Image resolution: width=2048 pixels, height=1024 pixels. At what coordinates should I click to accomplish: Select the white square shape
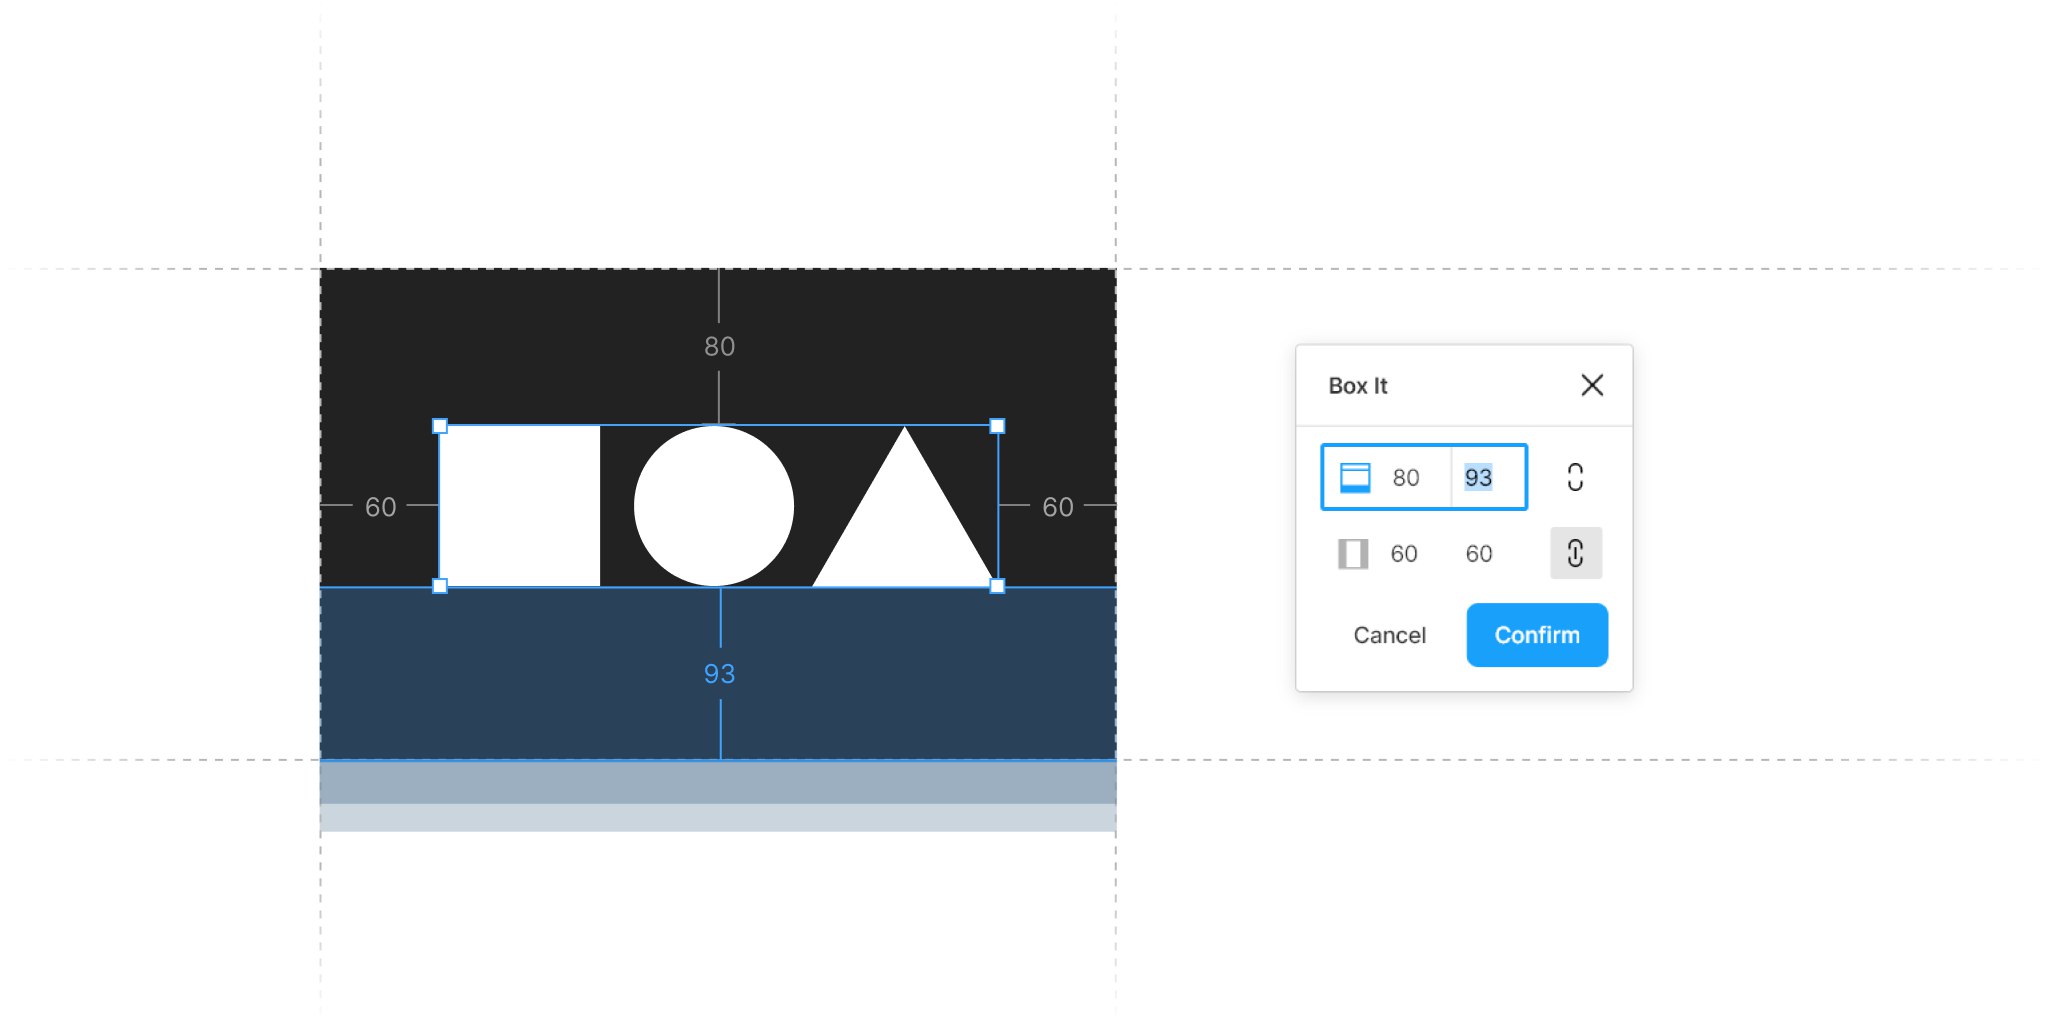pos(520,506)
